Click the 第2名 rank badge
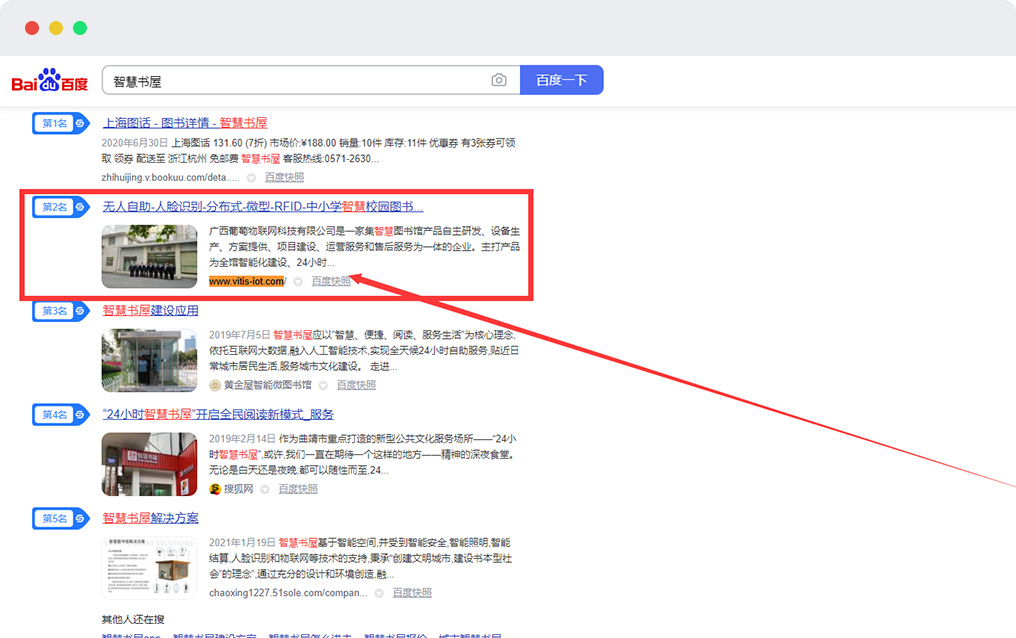Viewport: 1016px width, 638px height. [60, 207]
